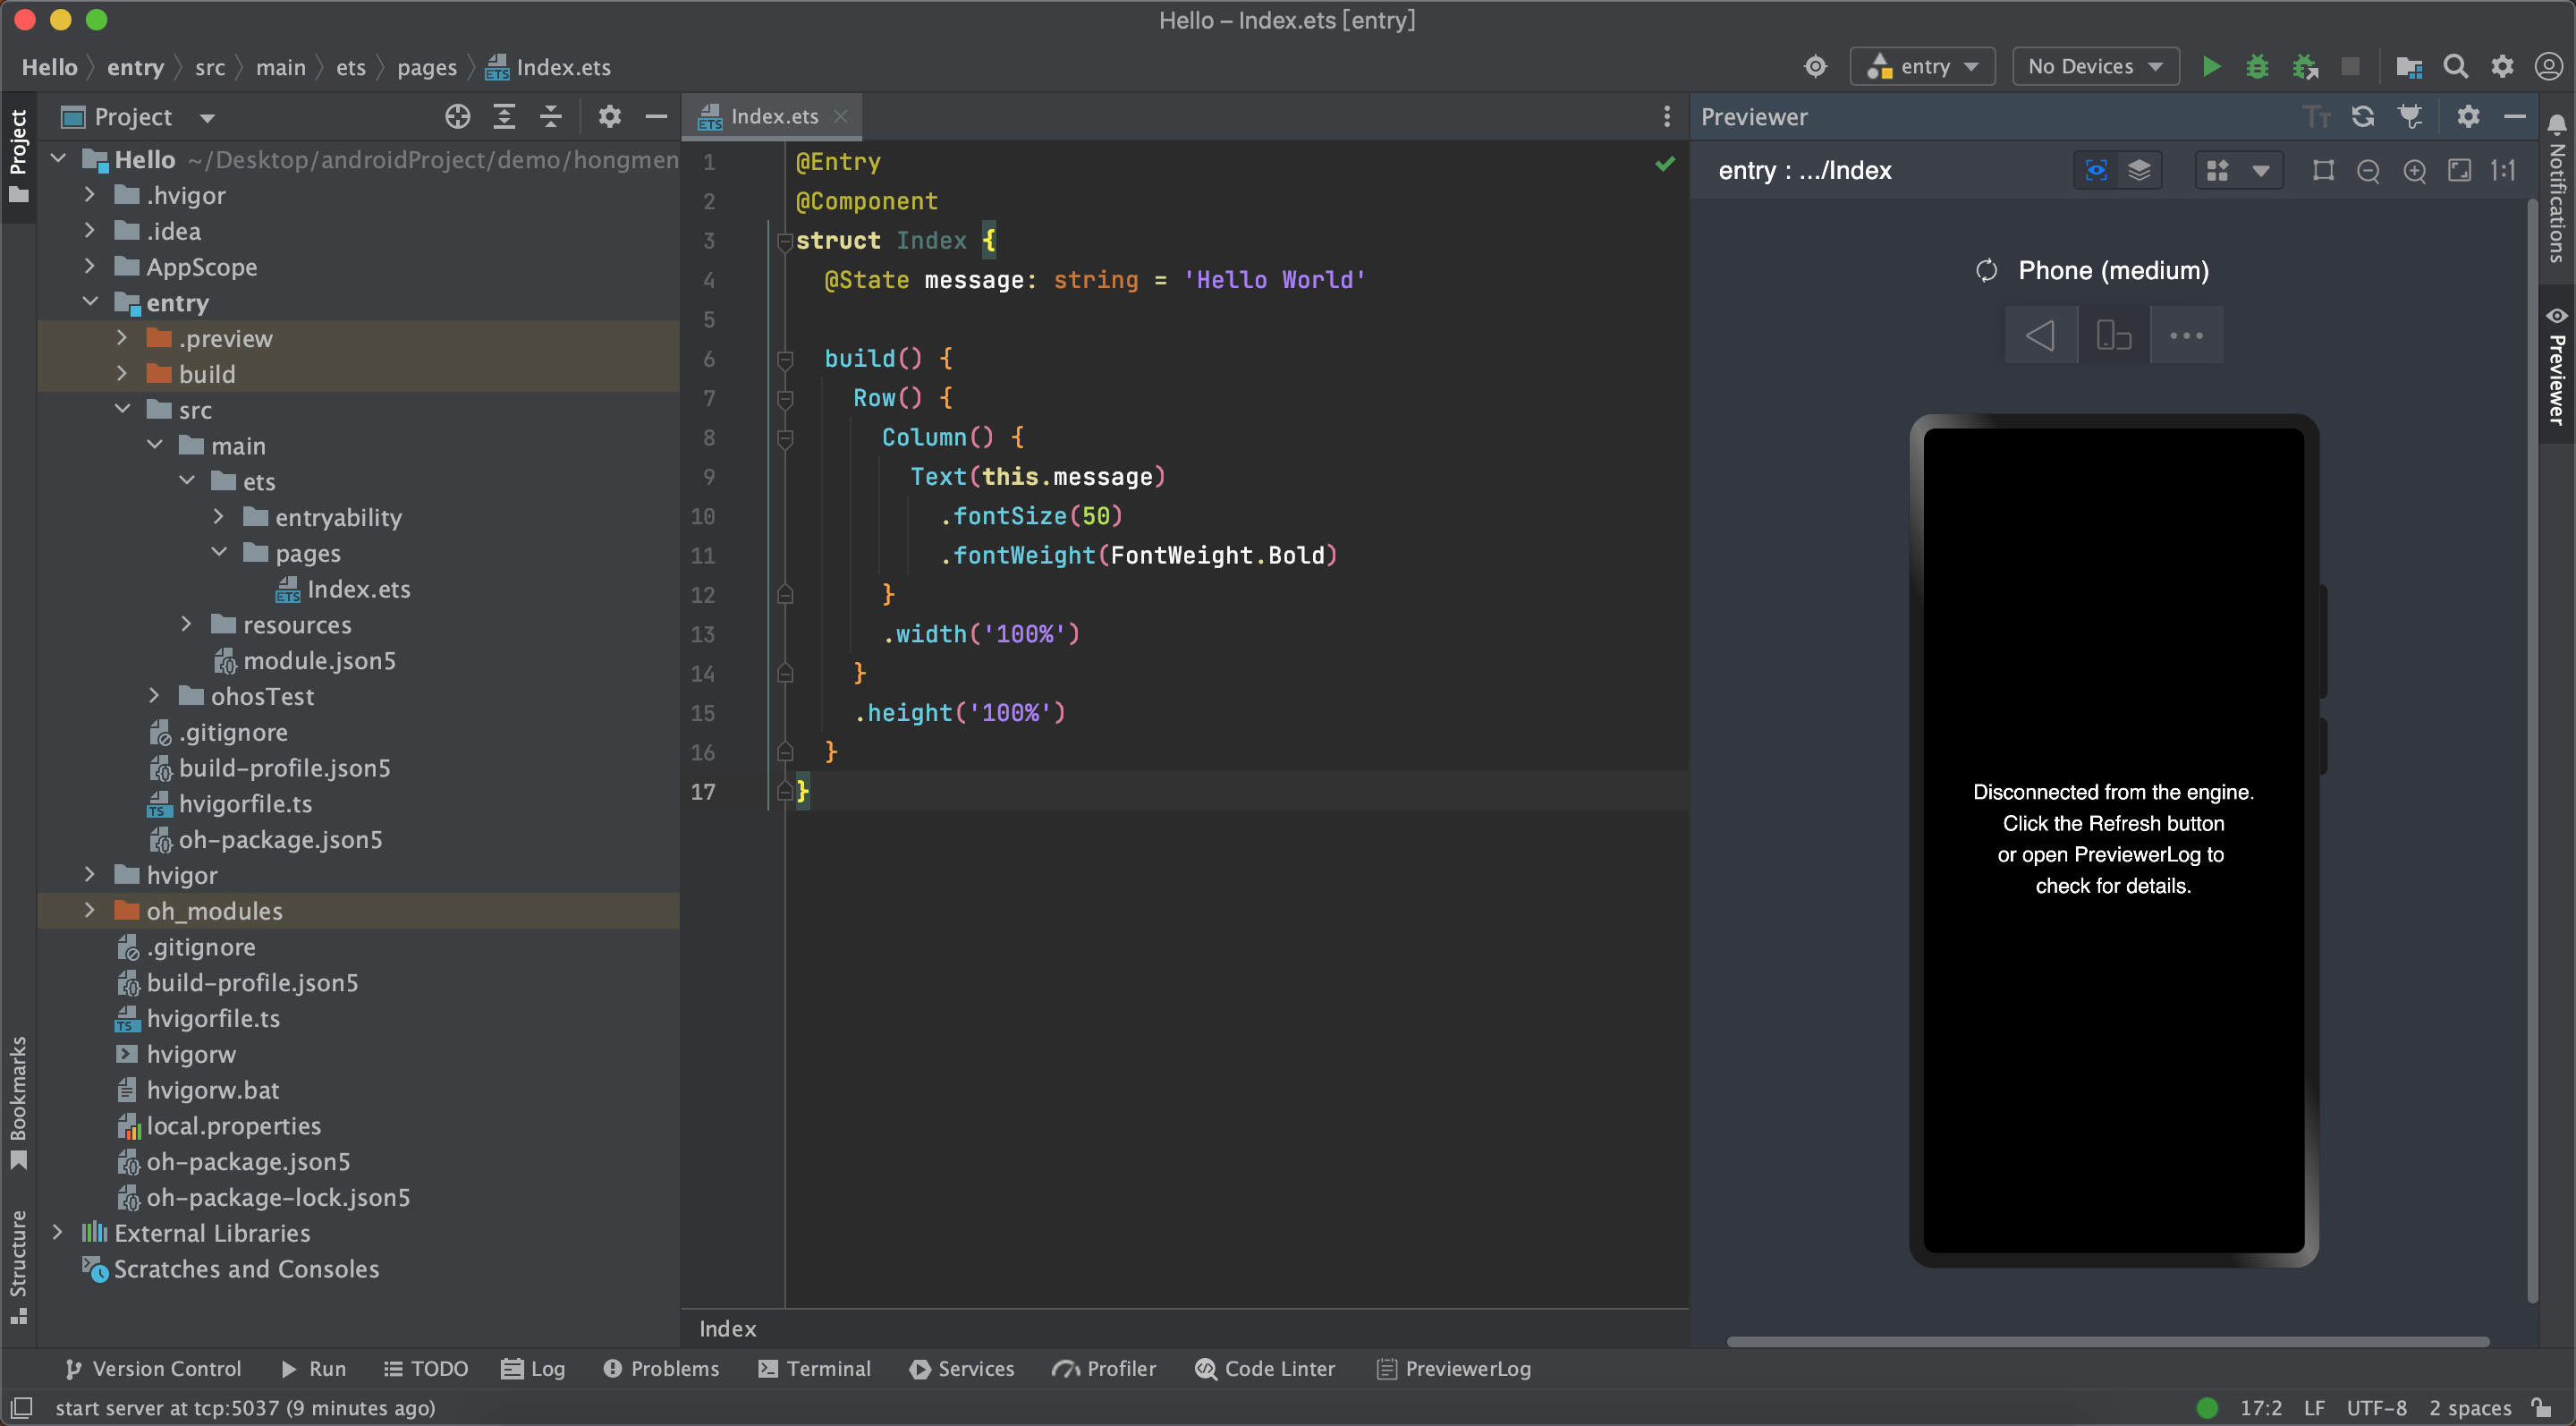Open the entry run configuration dropdown
The width and height of the screenshot is (2576, 1426).
tap(1922, 67)
